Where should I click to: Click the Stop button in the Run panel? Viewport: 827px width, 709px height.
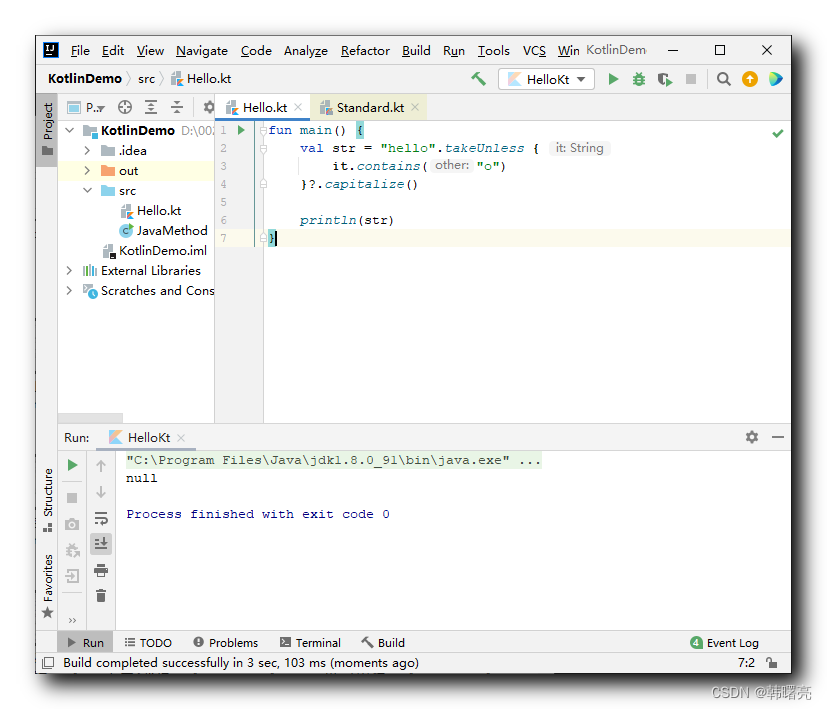coord(72,498)
